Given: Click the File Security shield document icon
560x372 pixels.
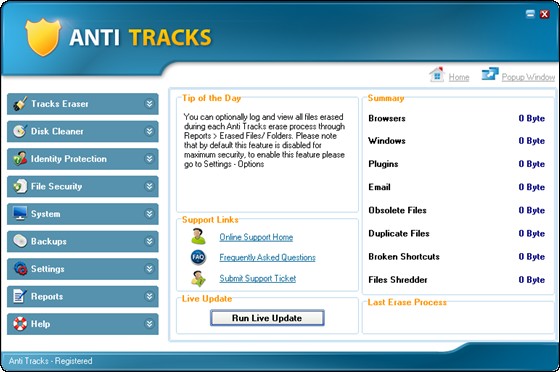Looking at the screenshot, I should pos(20,186).
